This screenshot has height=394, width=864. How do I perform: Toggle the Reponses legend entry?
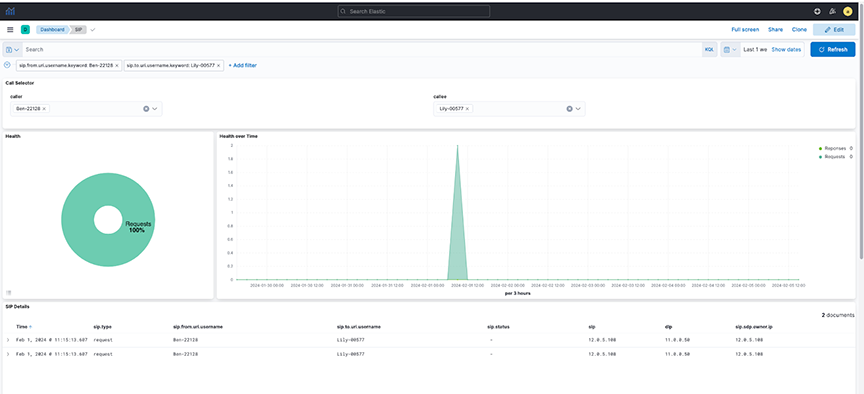(835, 148)
